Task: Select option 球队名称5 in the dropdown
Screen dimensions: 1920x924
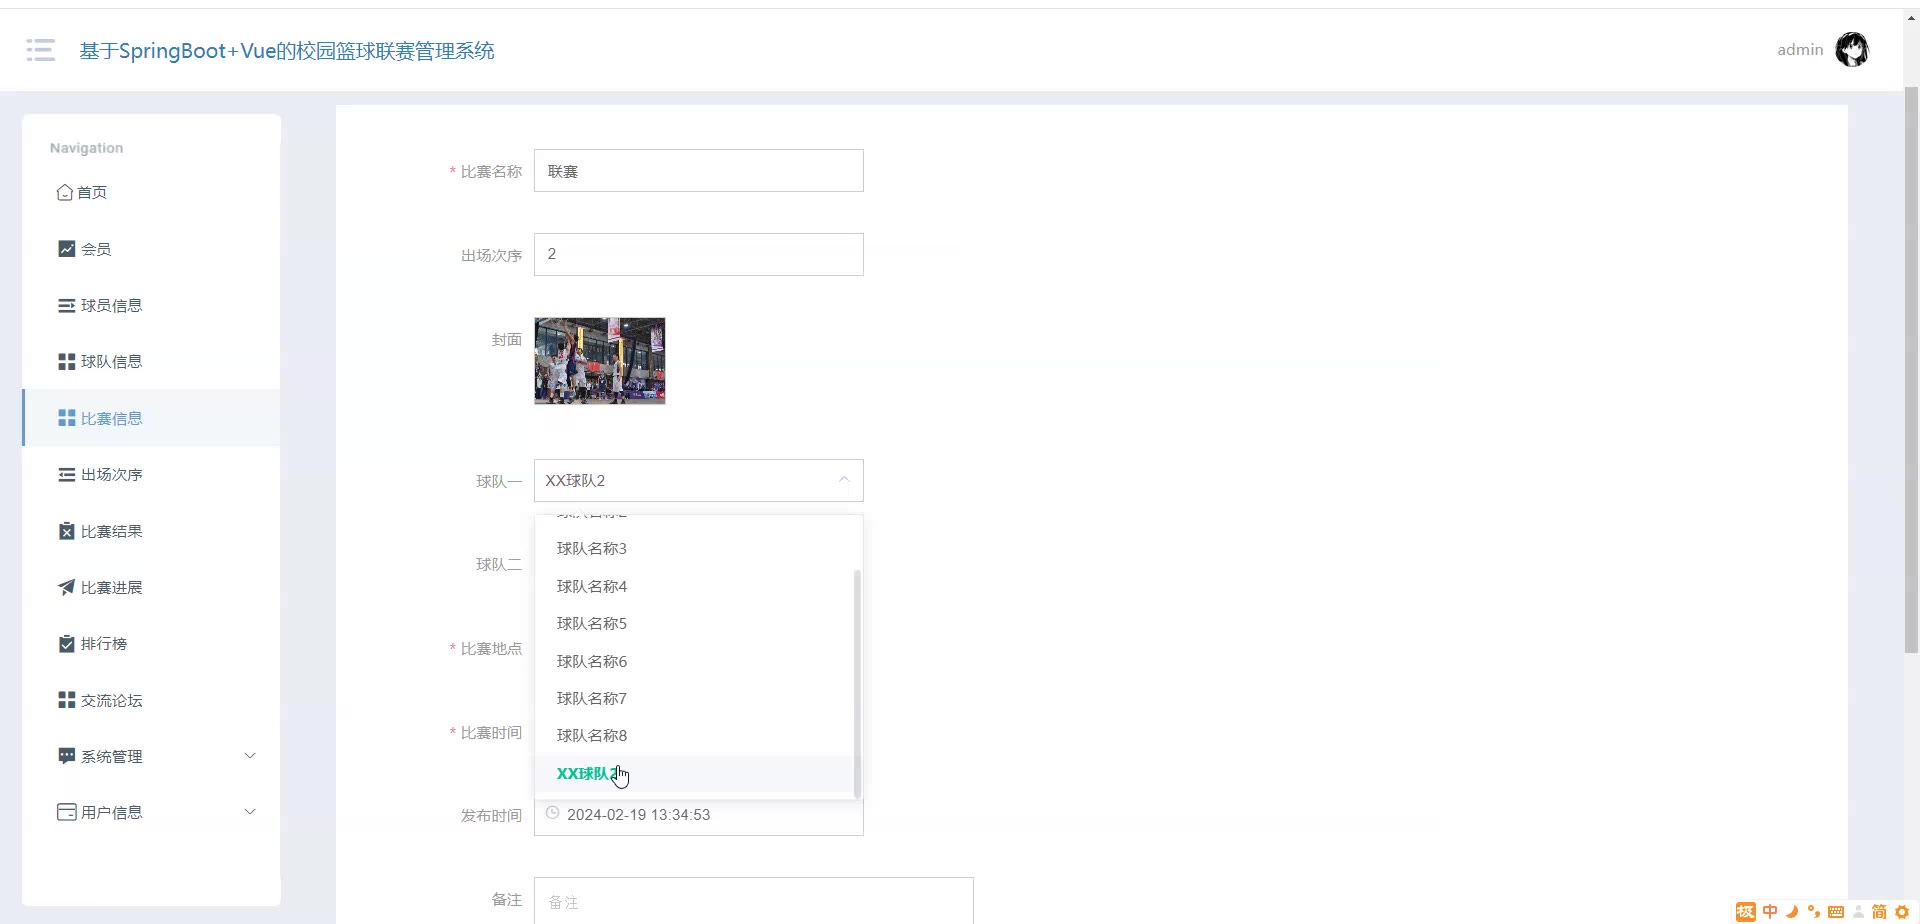Action: point(694,624)
